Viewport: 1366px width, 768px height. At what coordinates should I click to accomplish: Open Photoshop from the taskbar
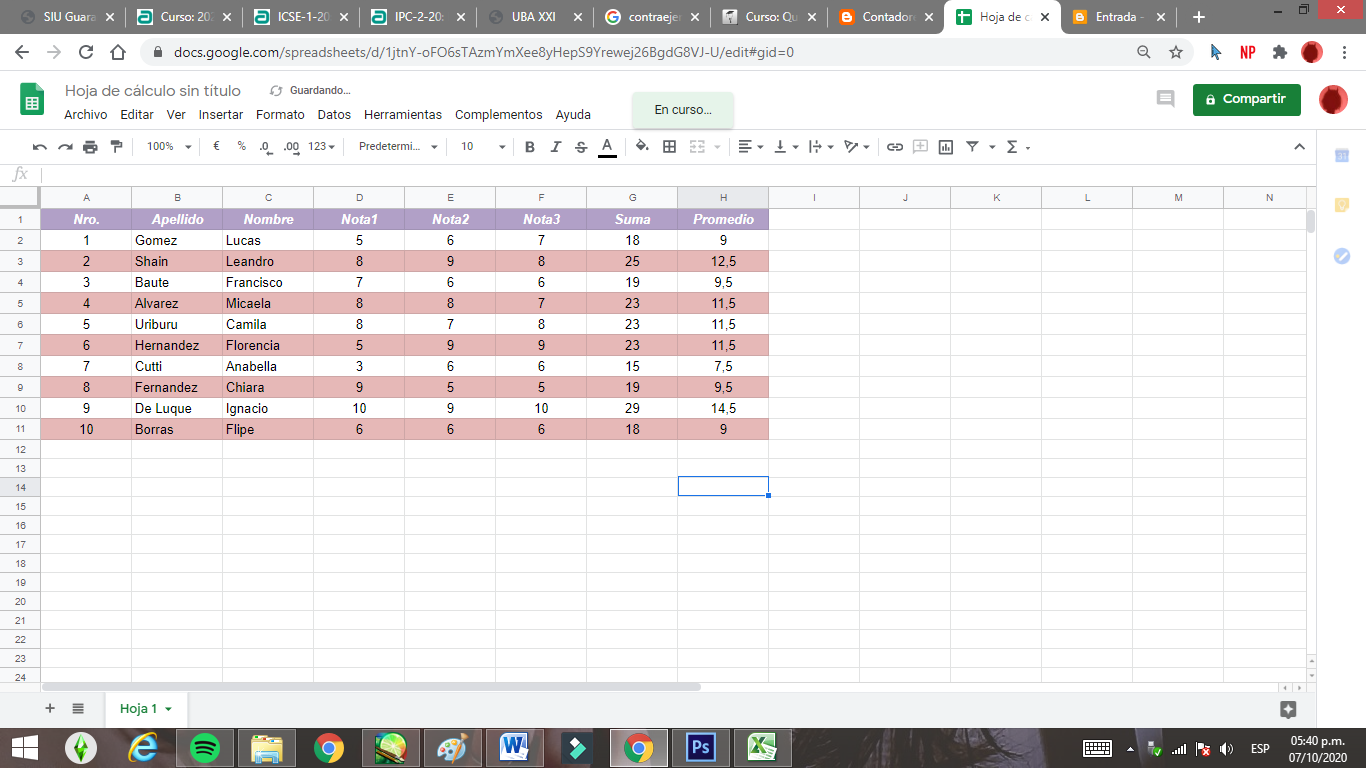click(700, 747)
